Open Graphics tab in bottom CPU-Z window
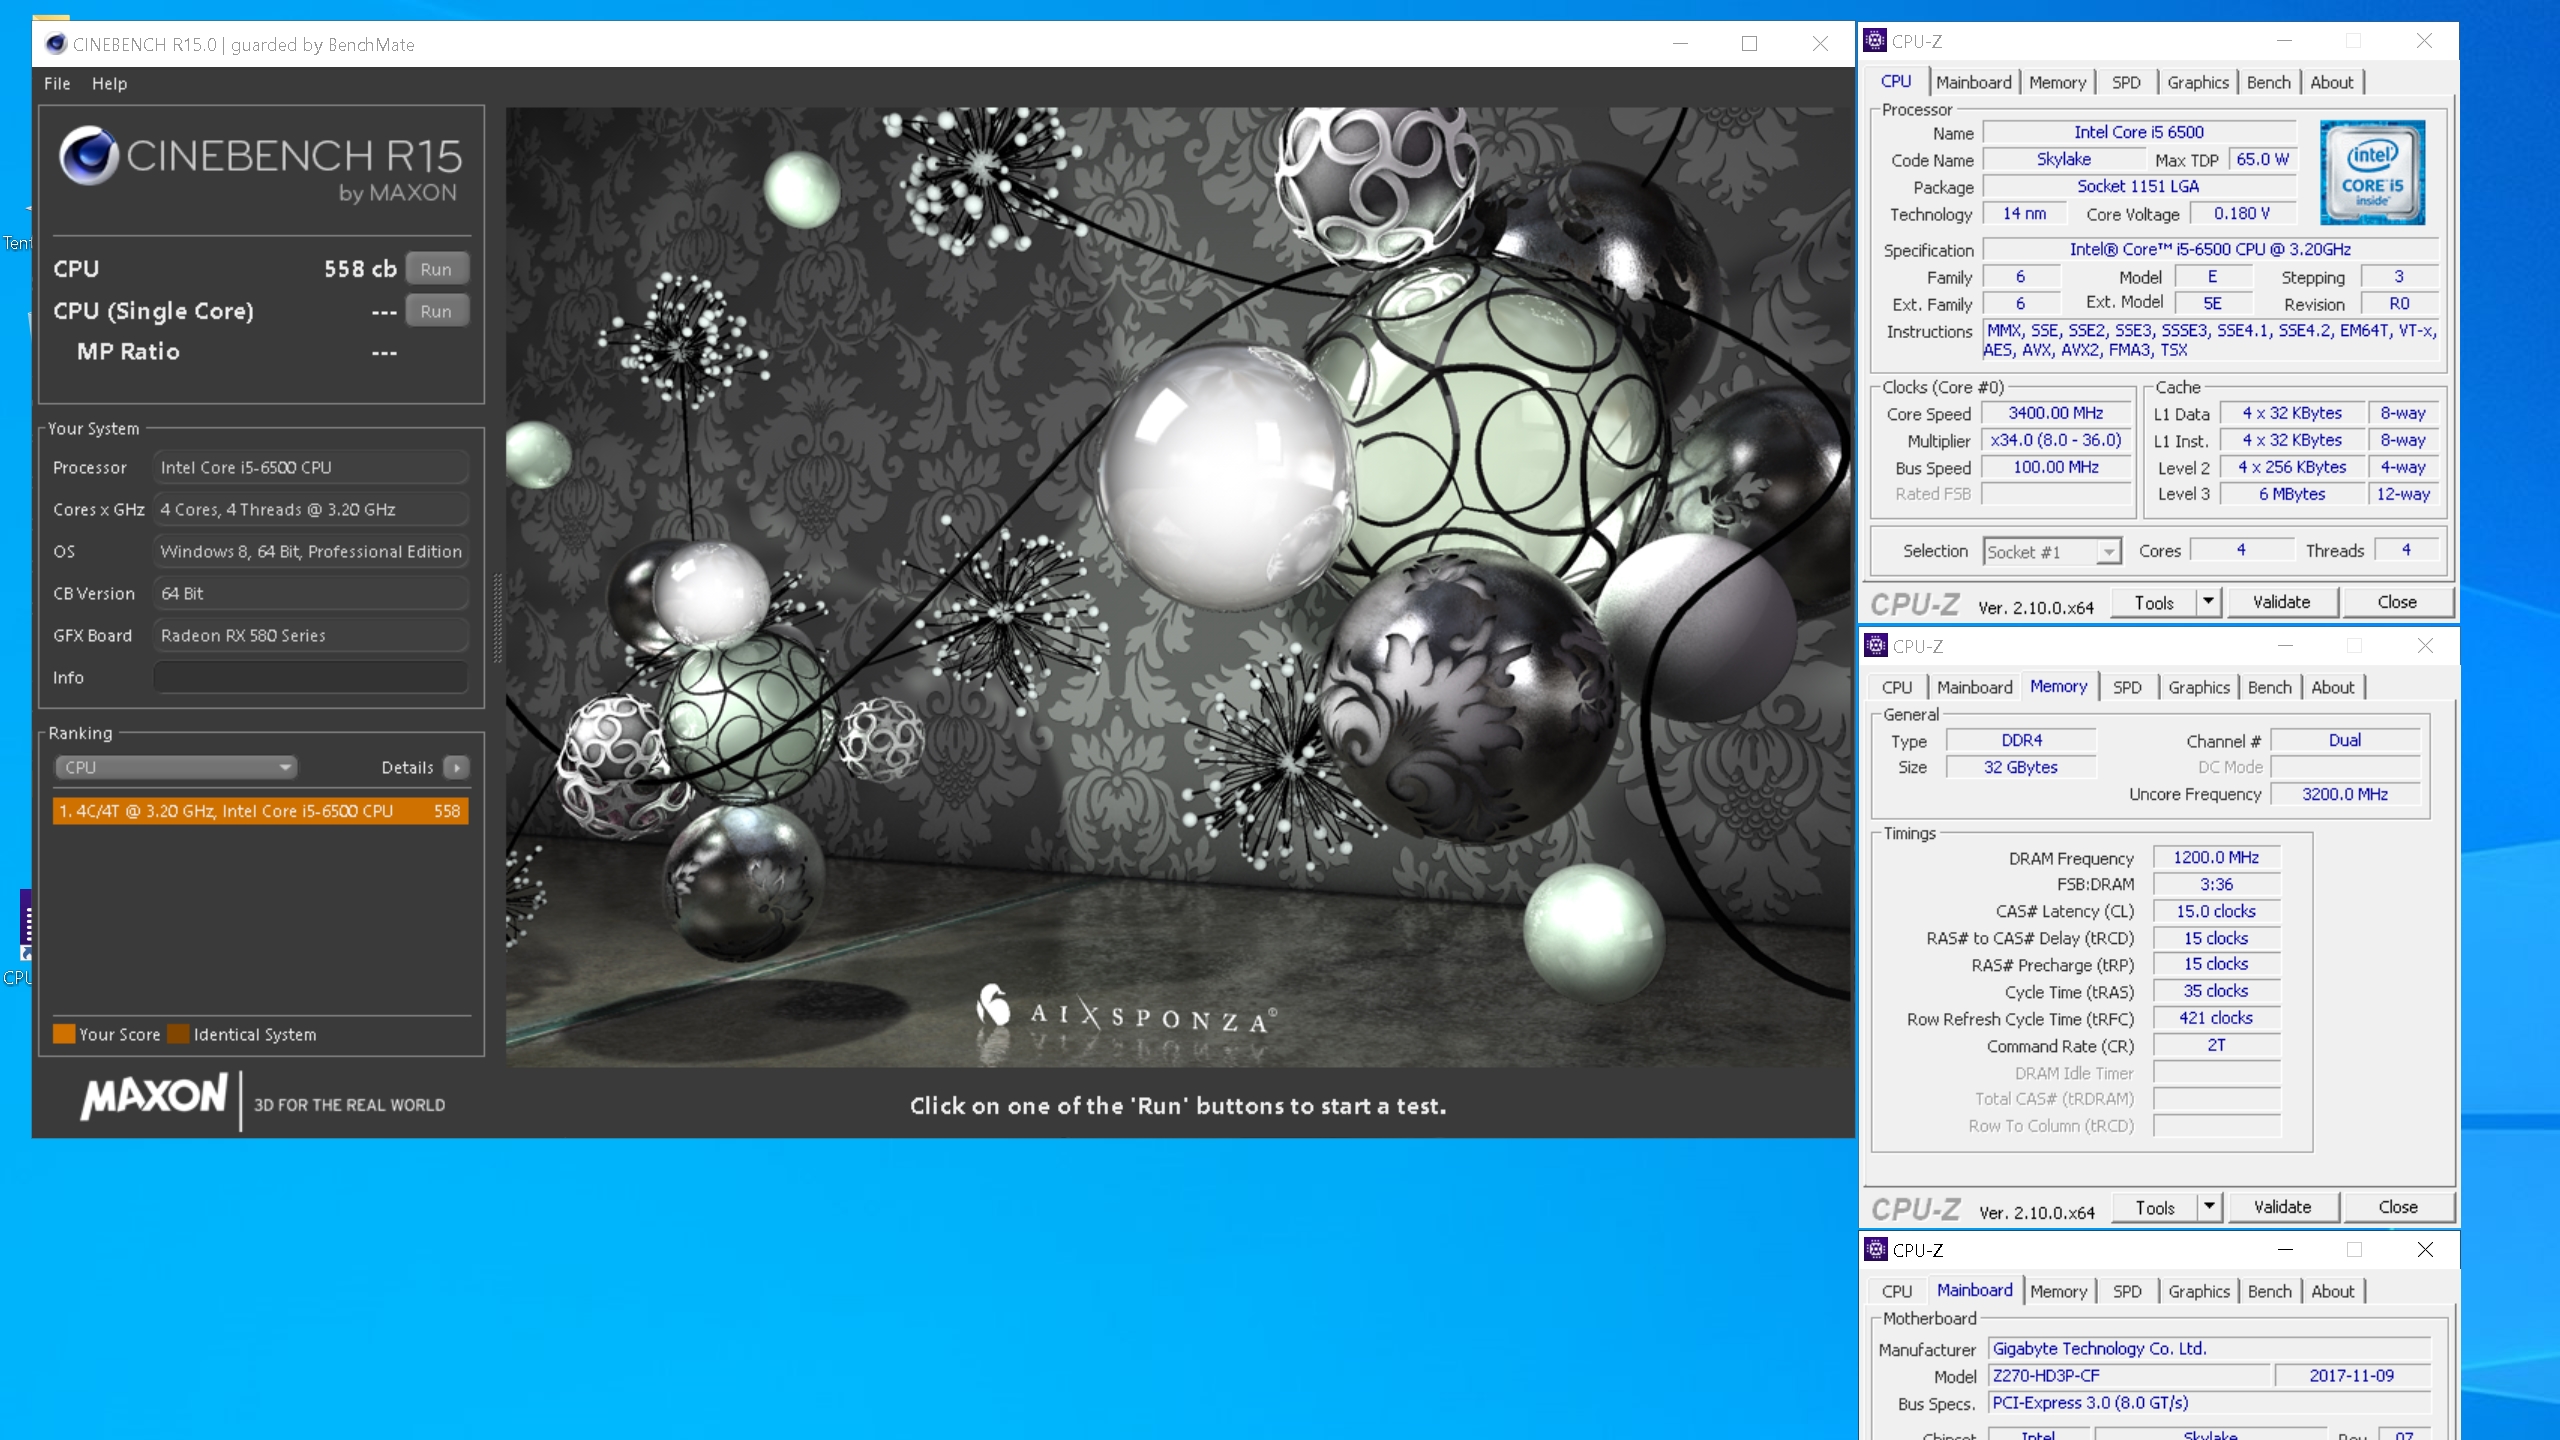Screen dimensions: 2560x1440 [2199, 1292]
